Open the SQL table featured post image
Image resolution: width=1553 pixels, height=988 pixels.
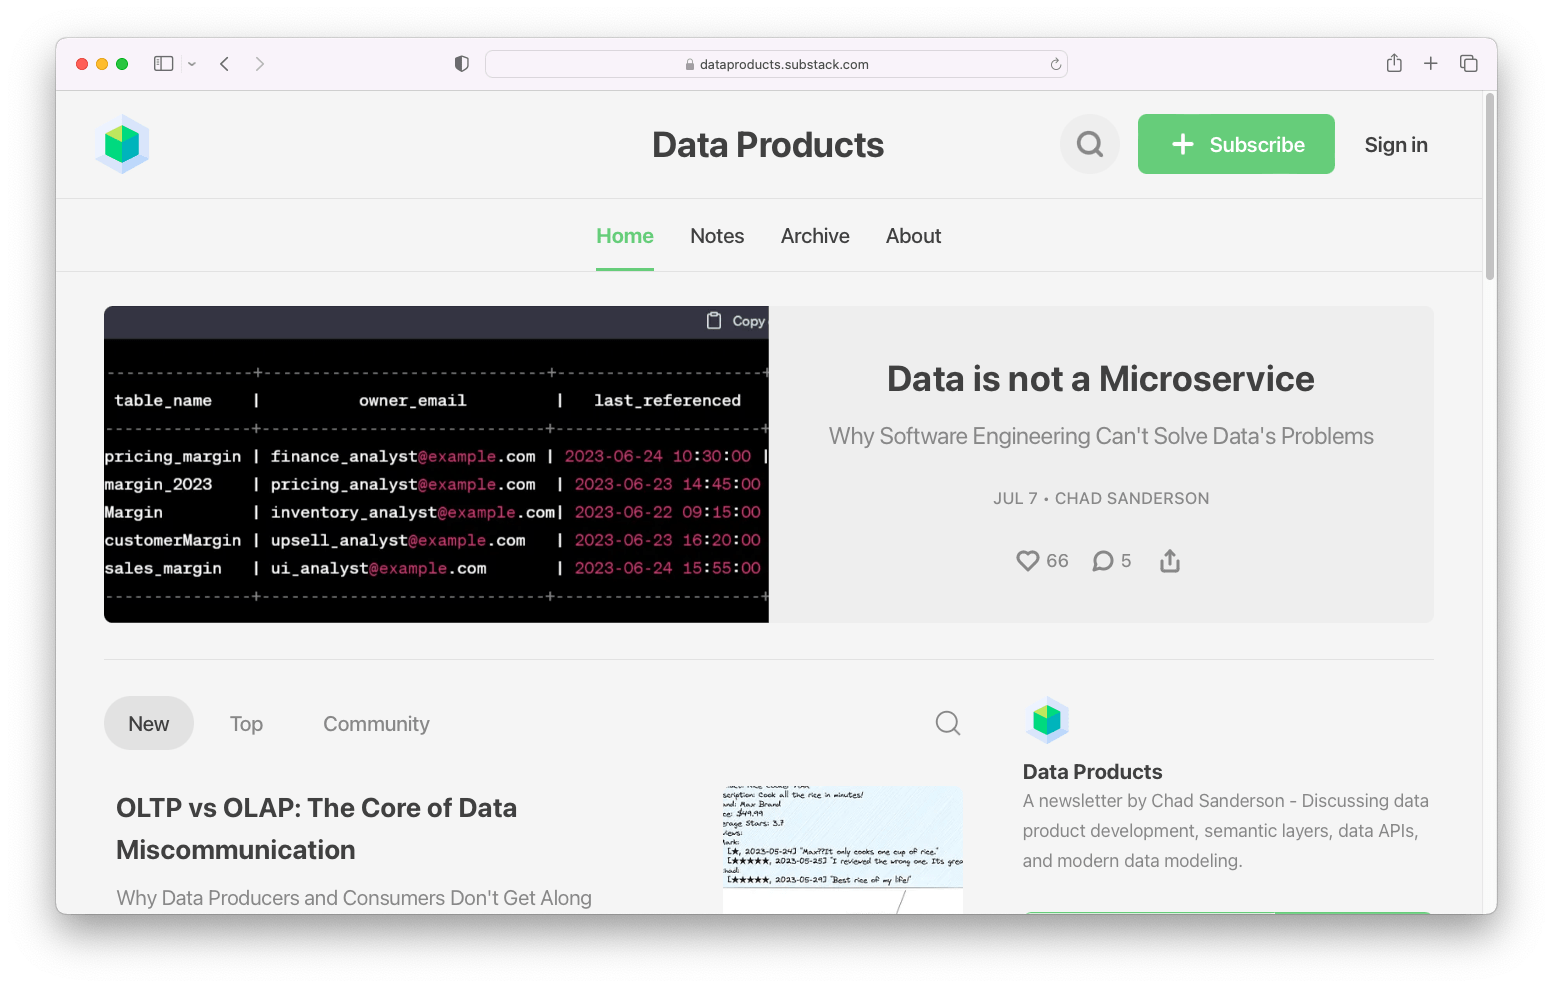(436, 464)
